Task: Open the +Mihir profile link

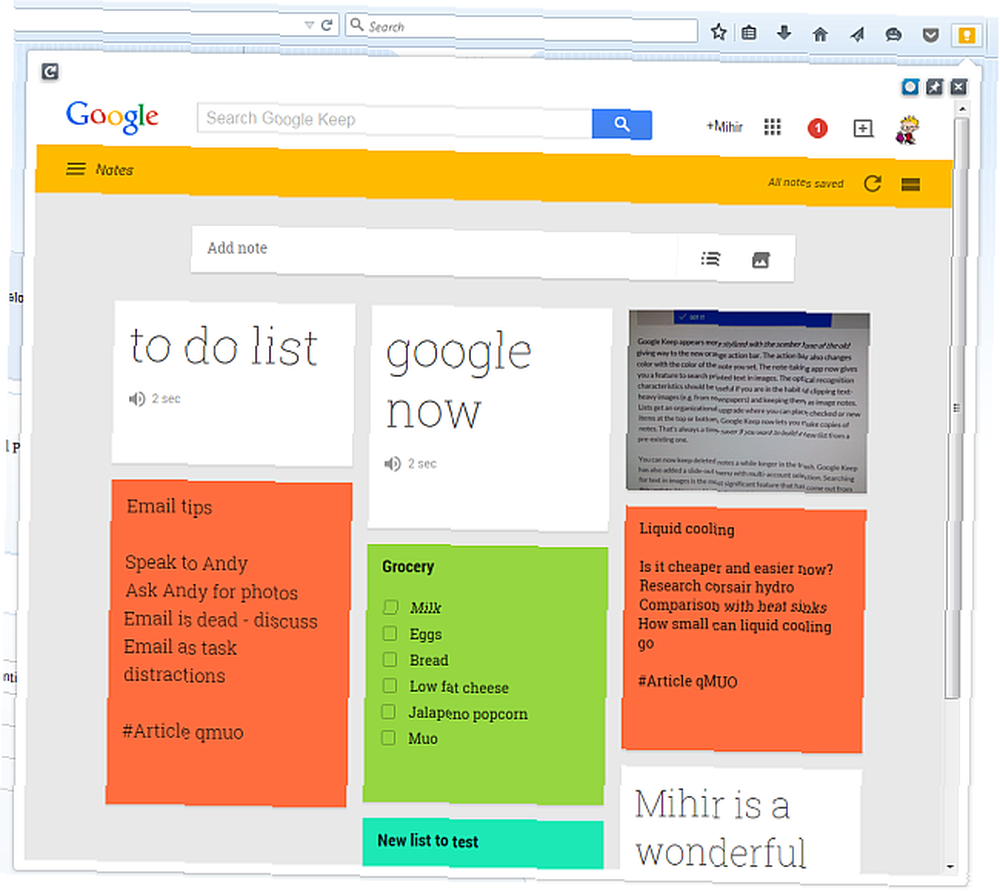Action: [724, 126]
